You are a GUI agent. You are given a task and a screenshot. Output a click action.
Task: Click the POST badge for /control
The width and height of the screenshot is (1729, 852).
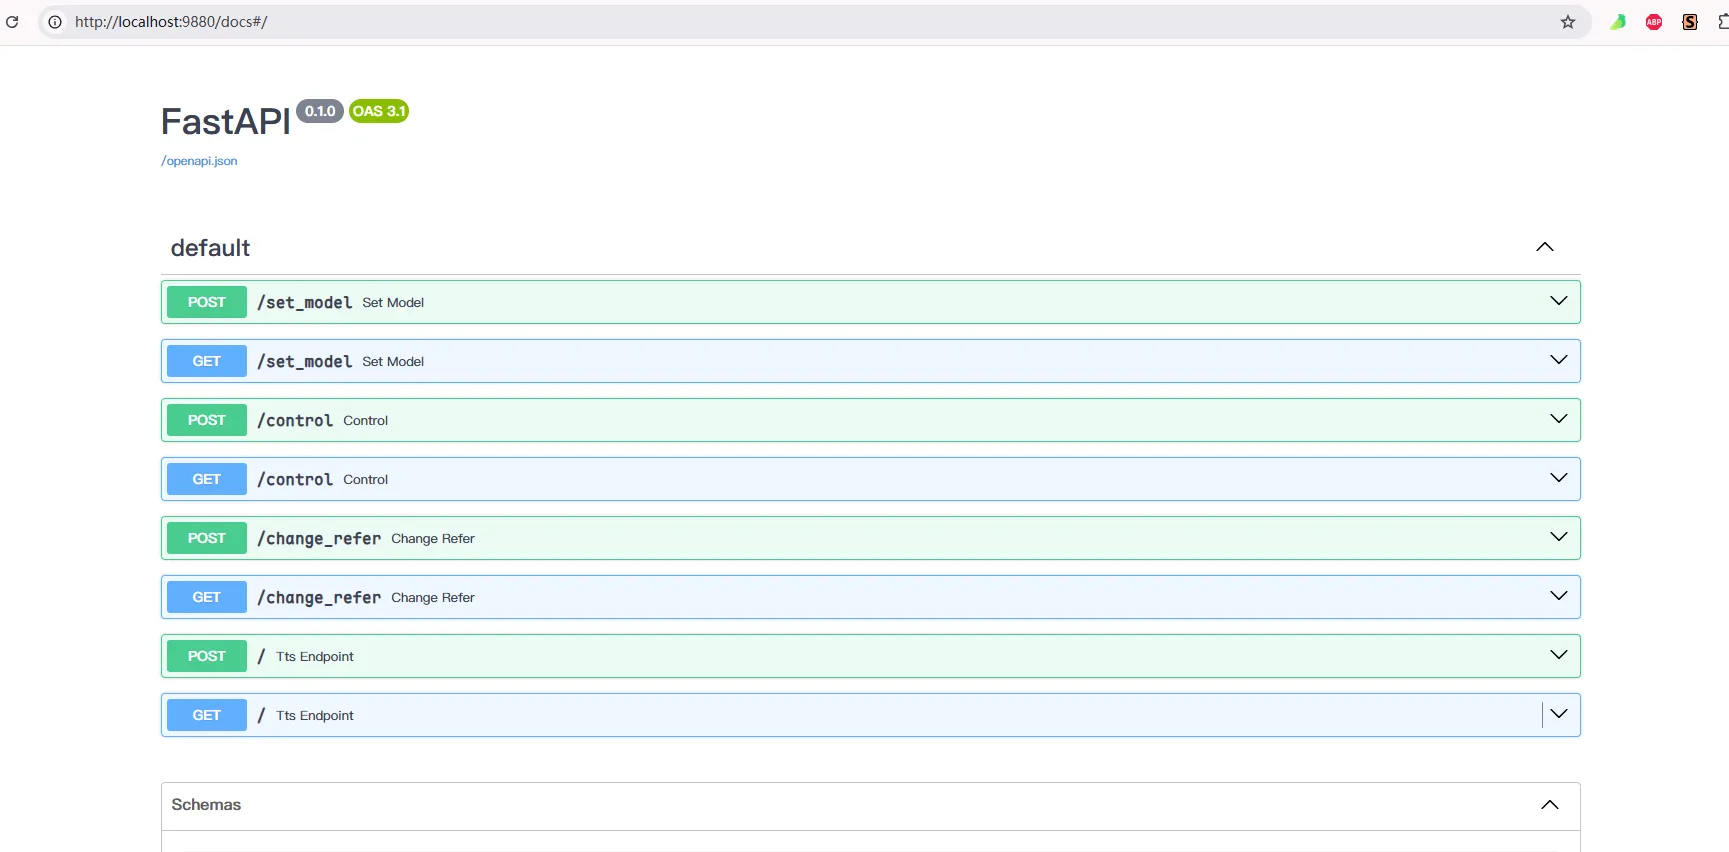207,420
